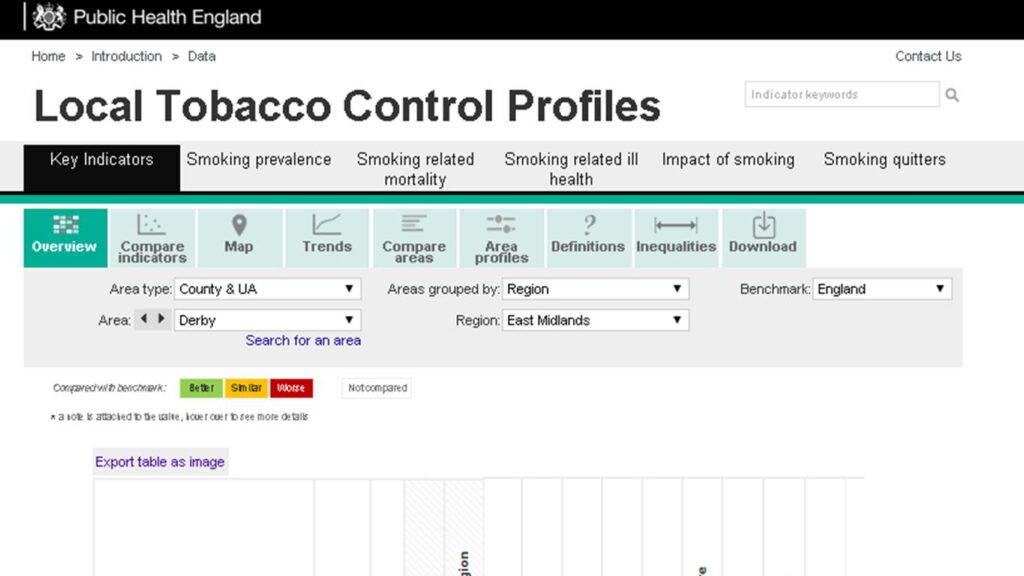Image resolution: width=1024 pixels, height=576 pixels.
Task: Expand the Areas grouped by dropdown
Action: tap(596, 288)
